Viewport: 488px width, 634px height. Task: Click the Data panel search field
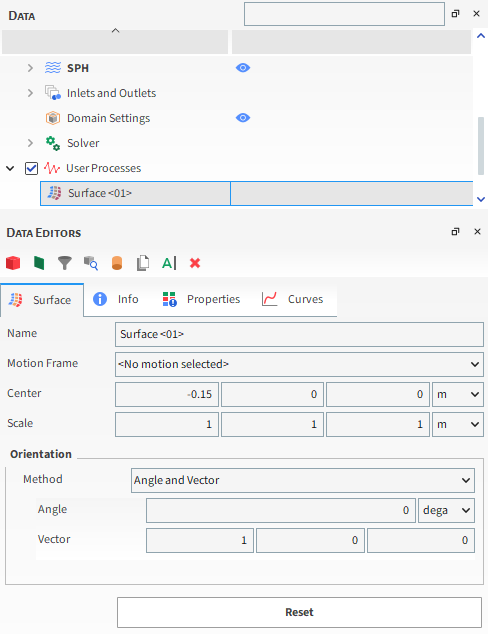pyautogui.click(x=344, y=14)
